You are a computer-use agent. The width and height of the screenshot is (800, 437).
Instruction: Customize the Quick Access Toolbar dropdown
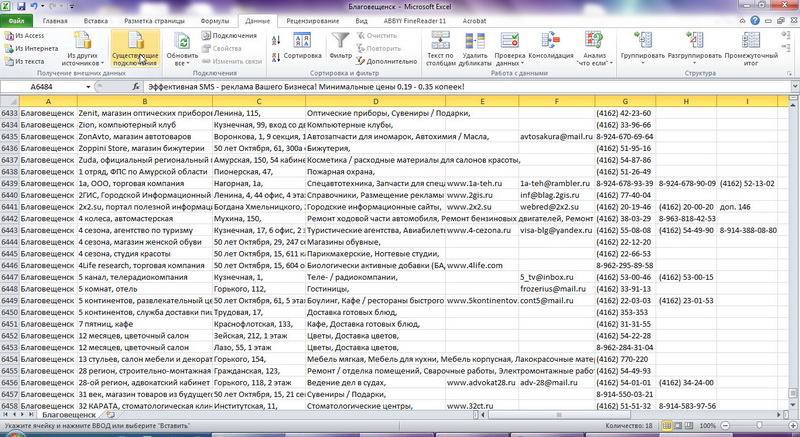pos(71,7)
